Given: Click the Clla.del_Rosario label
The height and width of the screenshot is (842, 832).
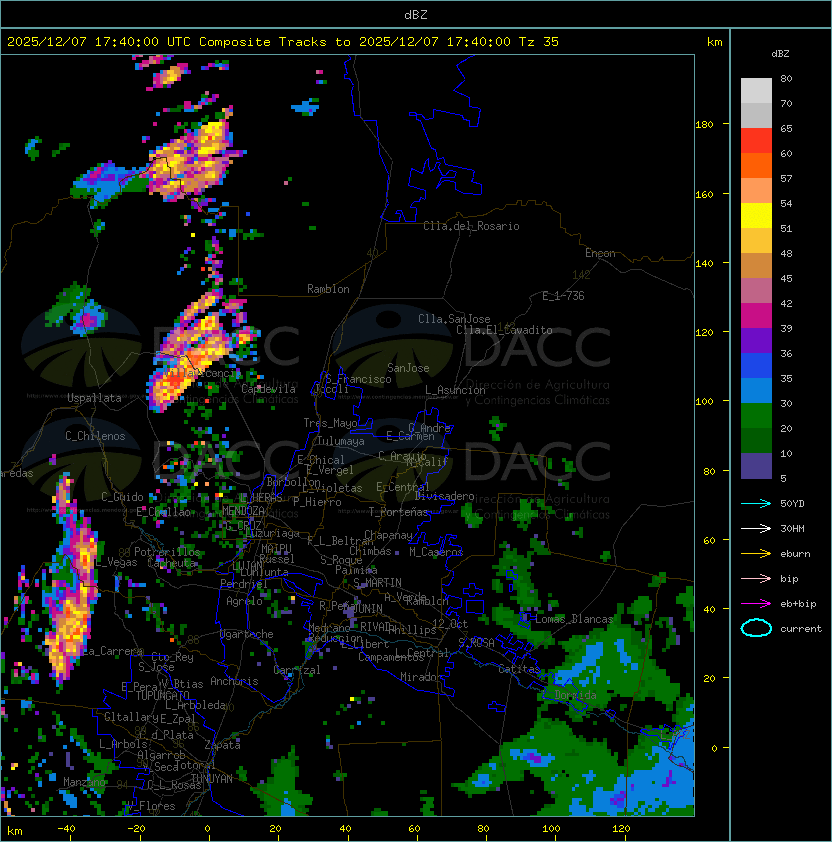Looking at the screenshot, I should tap(471, 226).
